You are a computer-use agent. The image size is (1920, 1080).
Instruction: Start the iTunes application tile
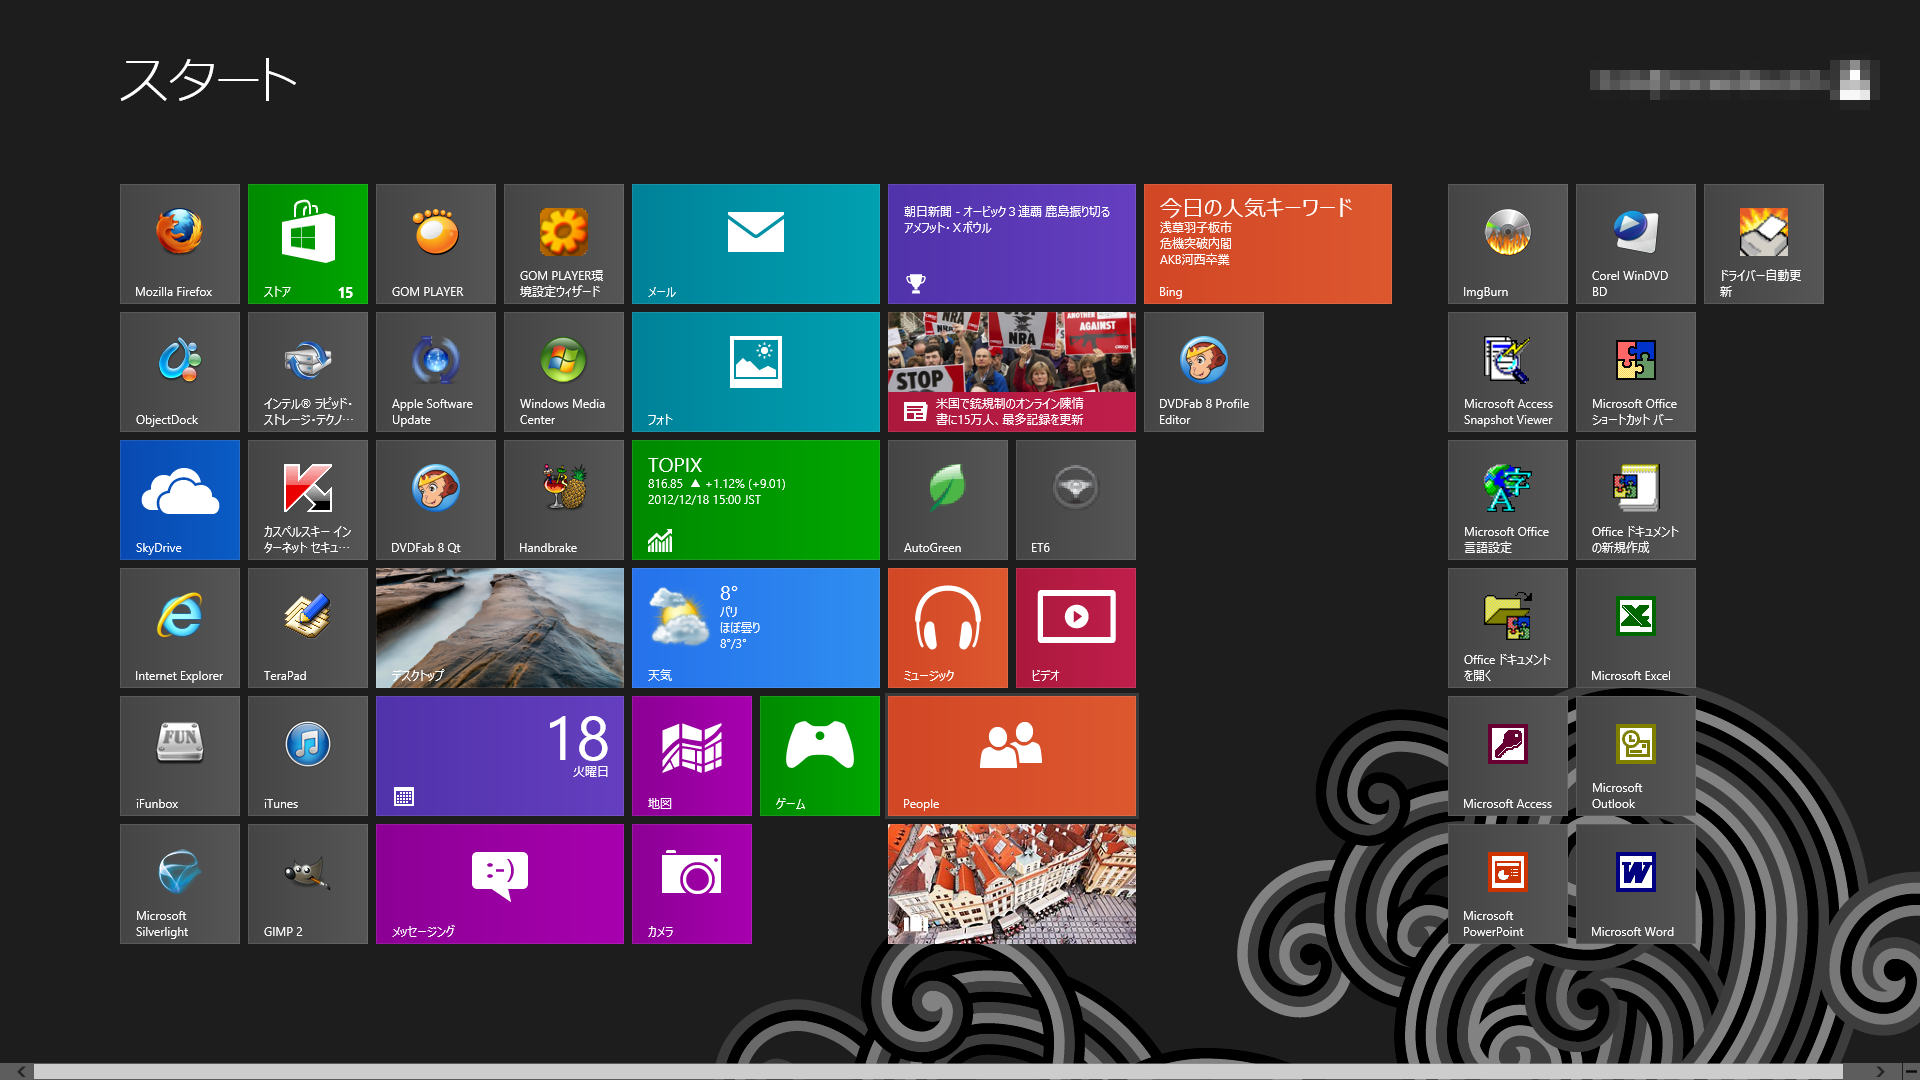[308, 755]
